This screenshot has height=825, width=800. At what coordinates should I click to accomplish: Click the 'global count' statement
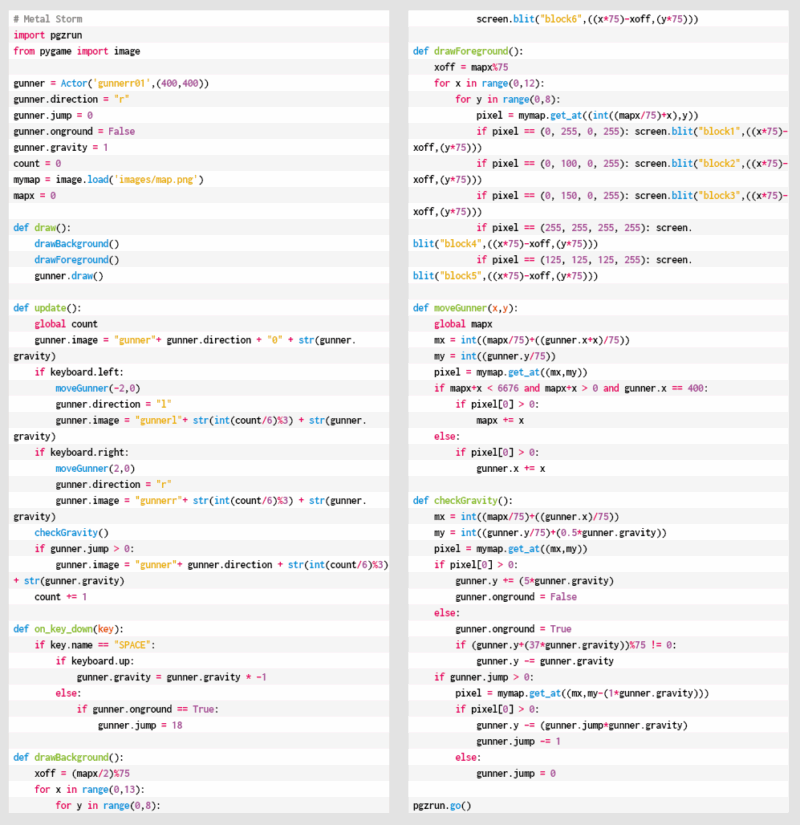[66, 324]
